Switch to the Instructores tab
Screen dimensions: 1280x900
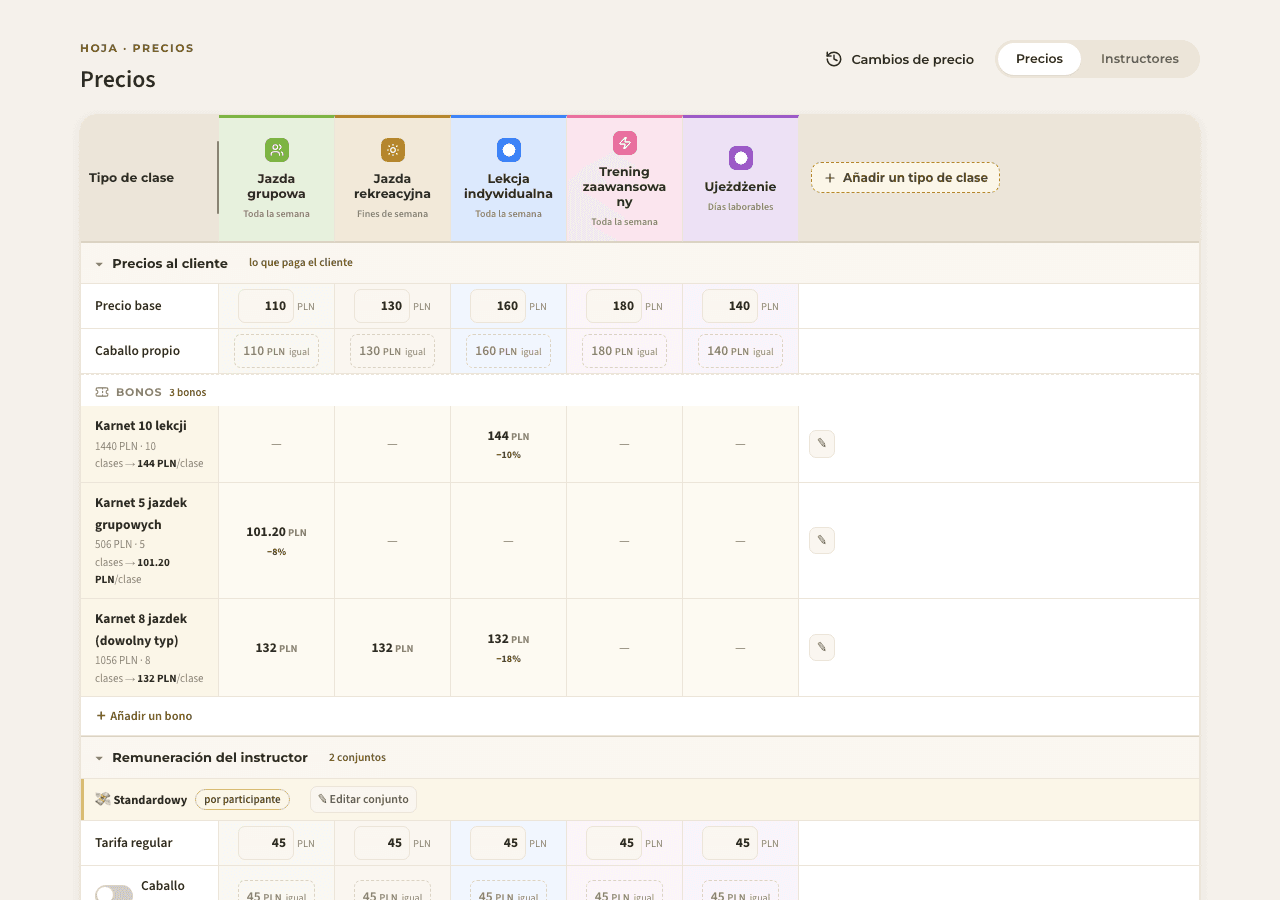1140,59
